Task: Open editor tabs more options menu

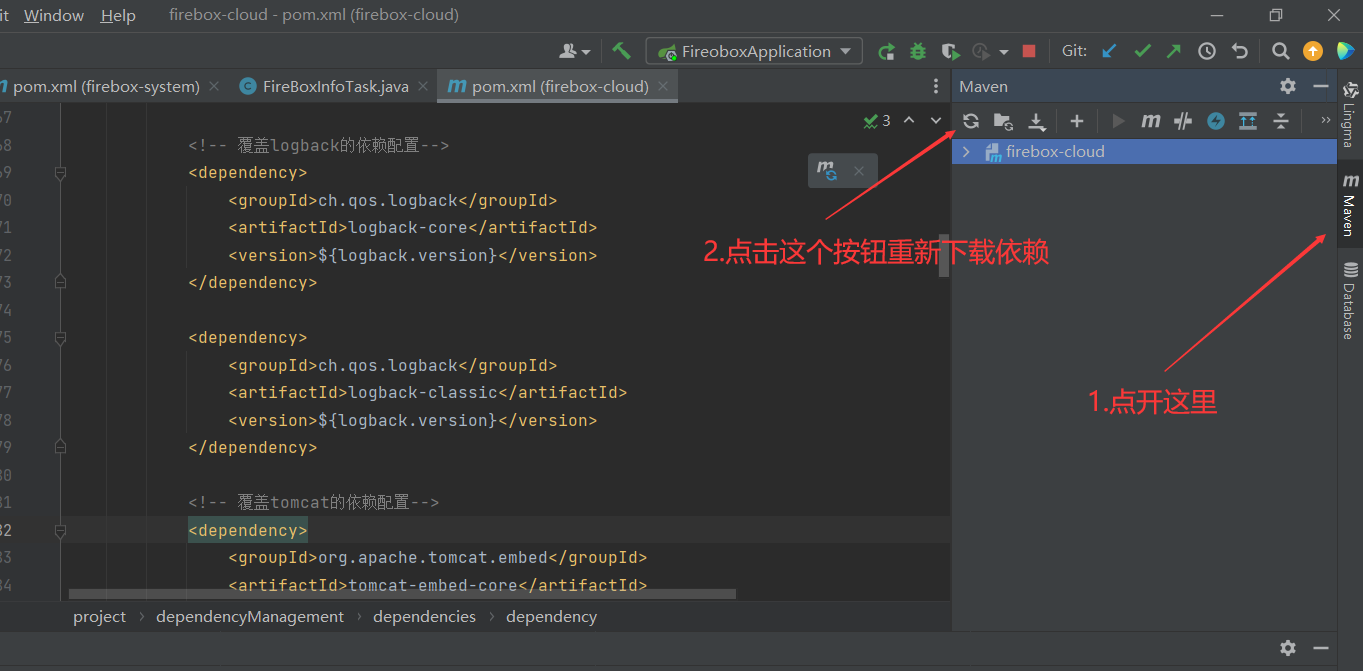Action: coord(936,86)
